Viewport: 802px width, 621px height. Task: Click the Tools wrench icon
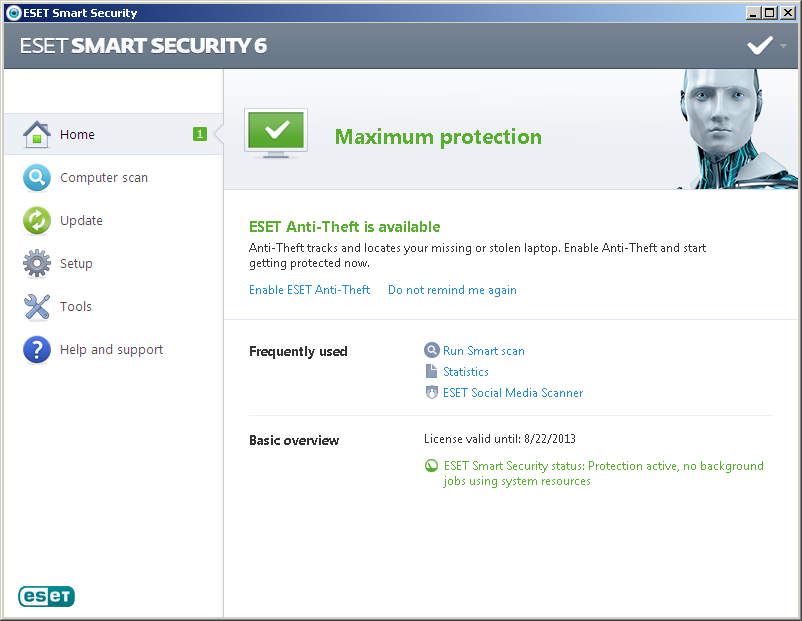click(37, 307)
